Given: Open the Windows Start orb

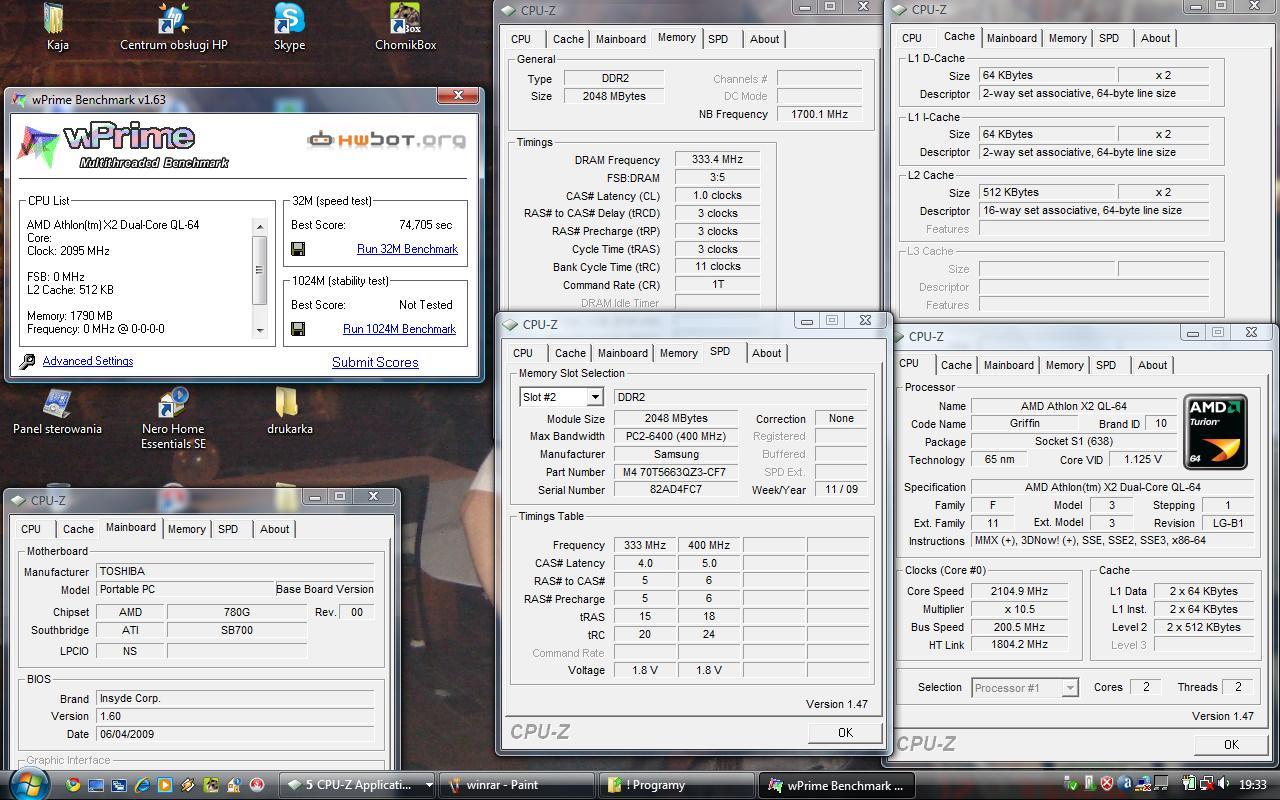Looking at the screenshot, I should (x=29, y=784).
